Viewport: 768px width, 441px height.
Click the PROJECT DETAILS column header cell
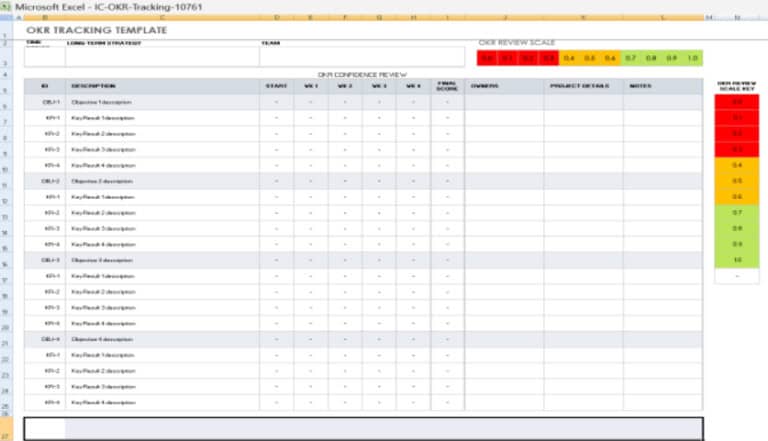point(583,86)
